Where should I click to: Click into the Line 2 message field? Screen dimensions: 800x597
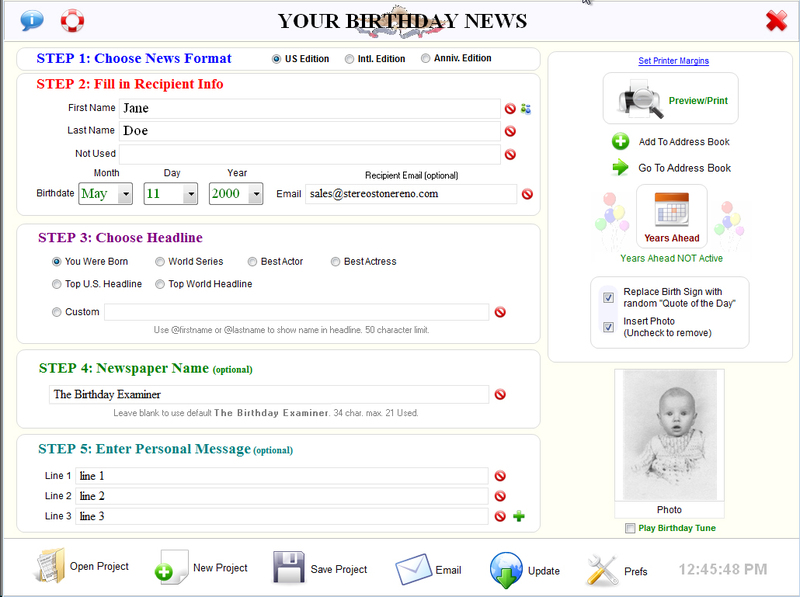coord(282,496)
